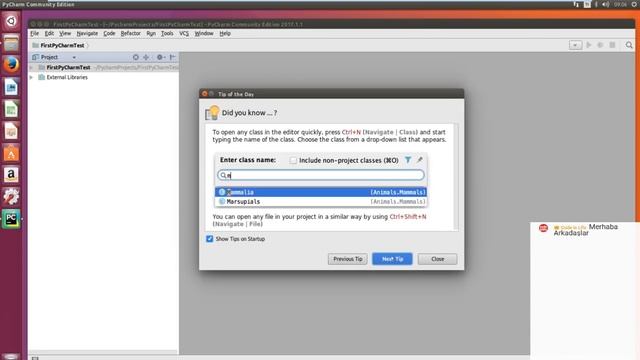This screenshot has height=360, width=640.
Task: Click the Close button in tip dialog
Action: 438,259
